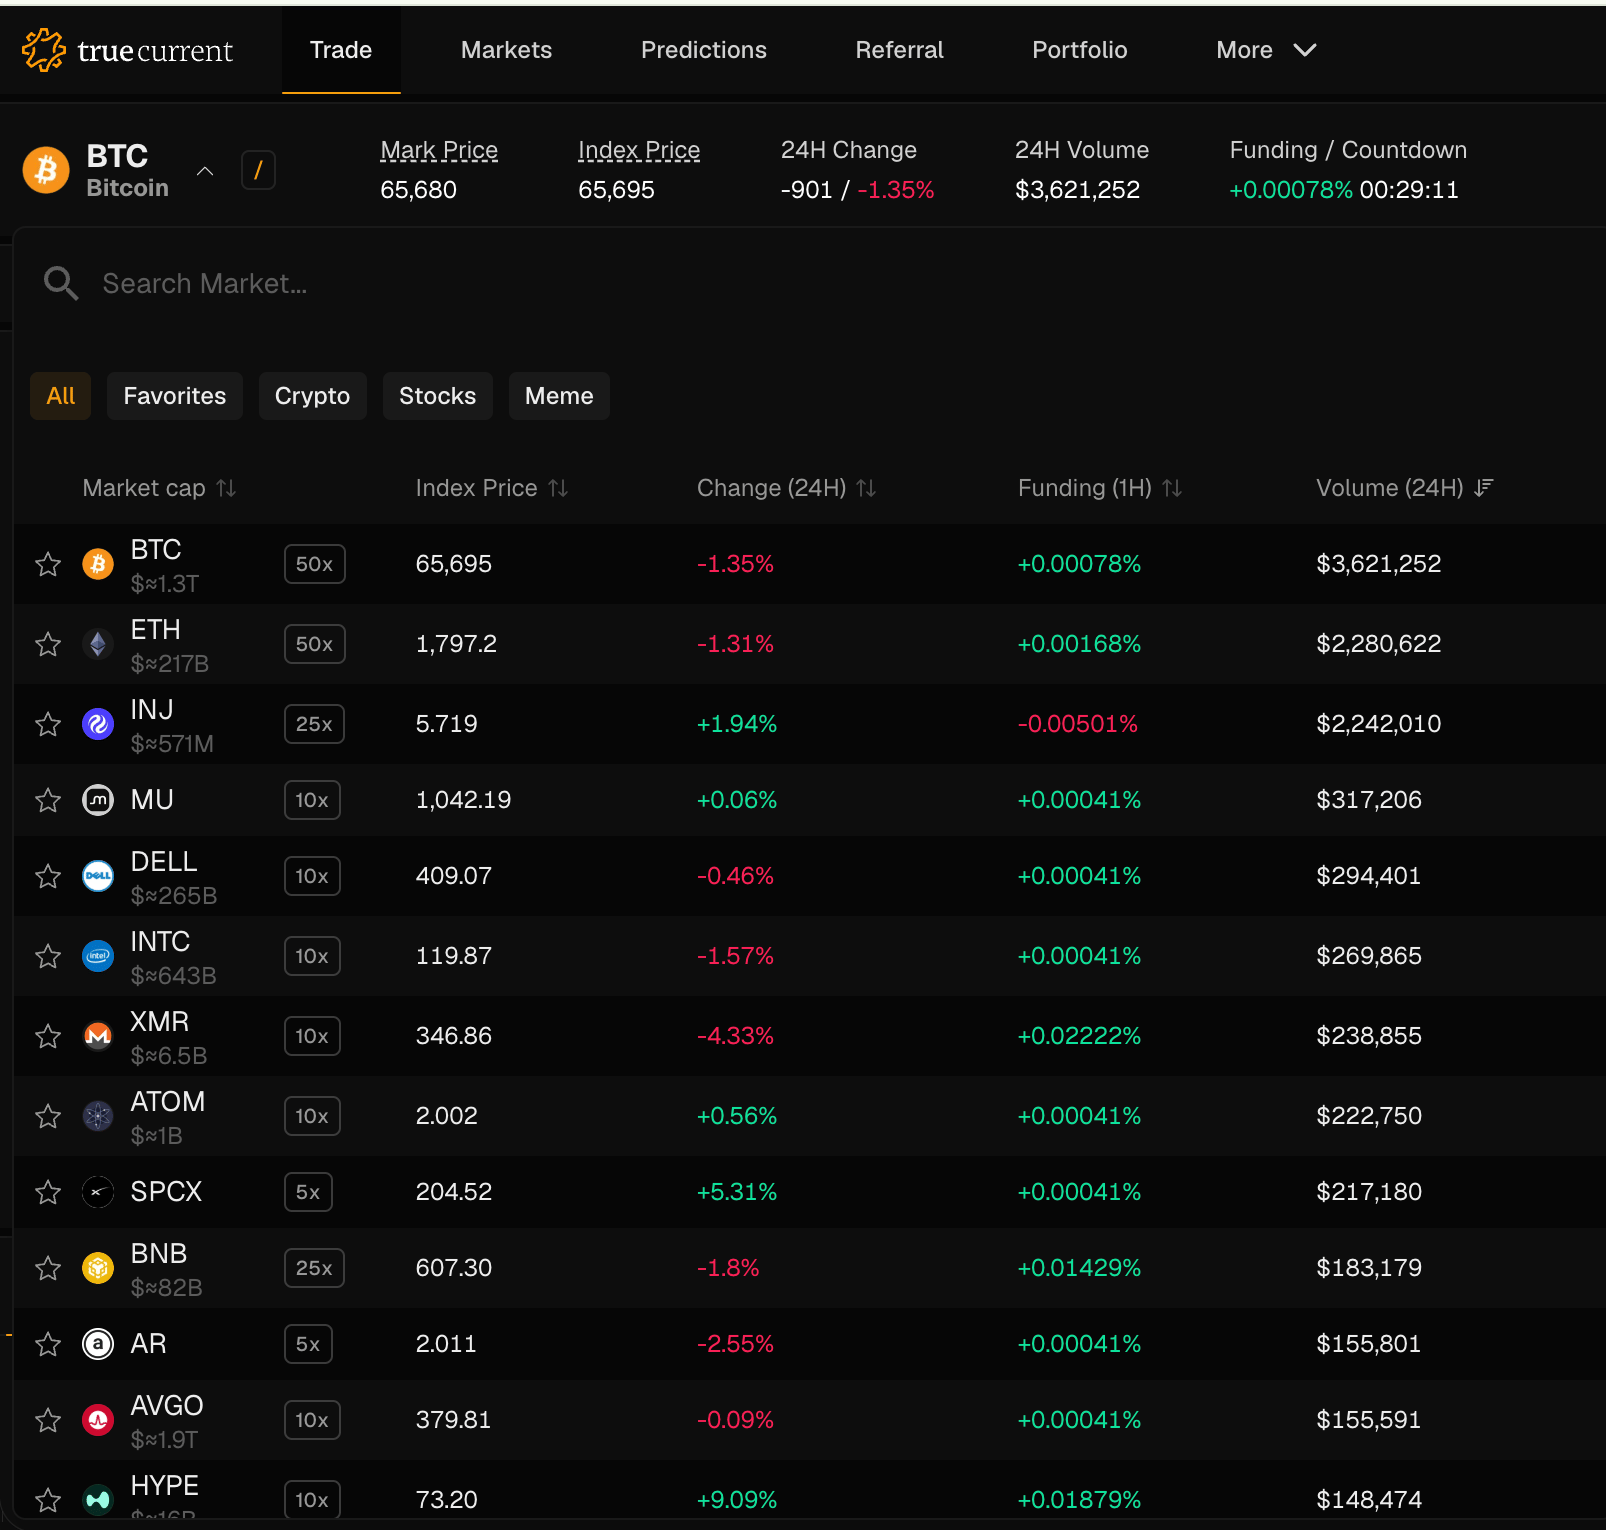This screenshot has width=1606, height=1530.
Task: Click the AVGO row ticker name
Action: pyautogui.click(x=167, y=1406)
